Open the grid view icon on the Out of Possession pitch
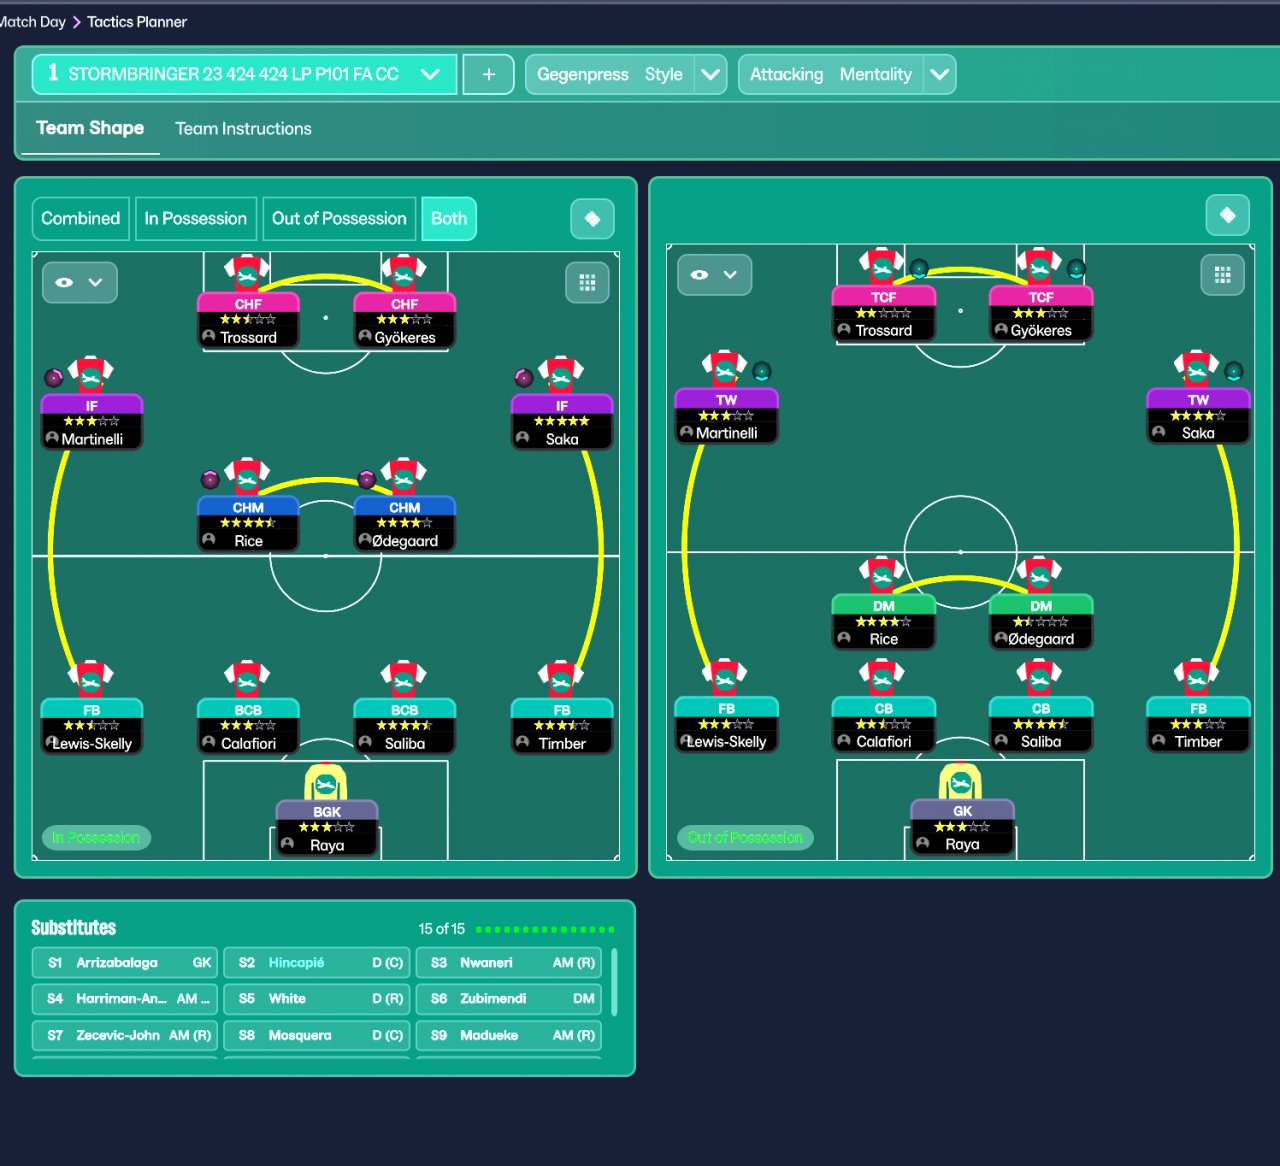Screen dimensions: 1280x1166 click(x=1222, y=275)
